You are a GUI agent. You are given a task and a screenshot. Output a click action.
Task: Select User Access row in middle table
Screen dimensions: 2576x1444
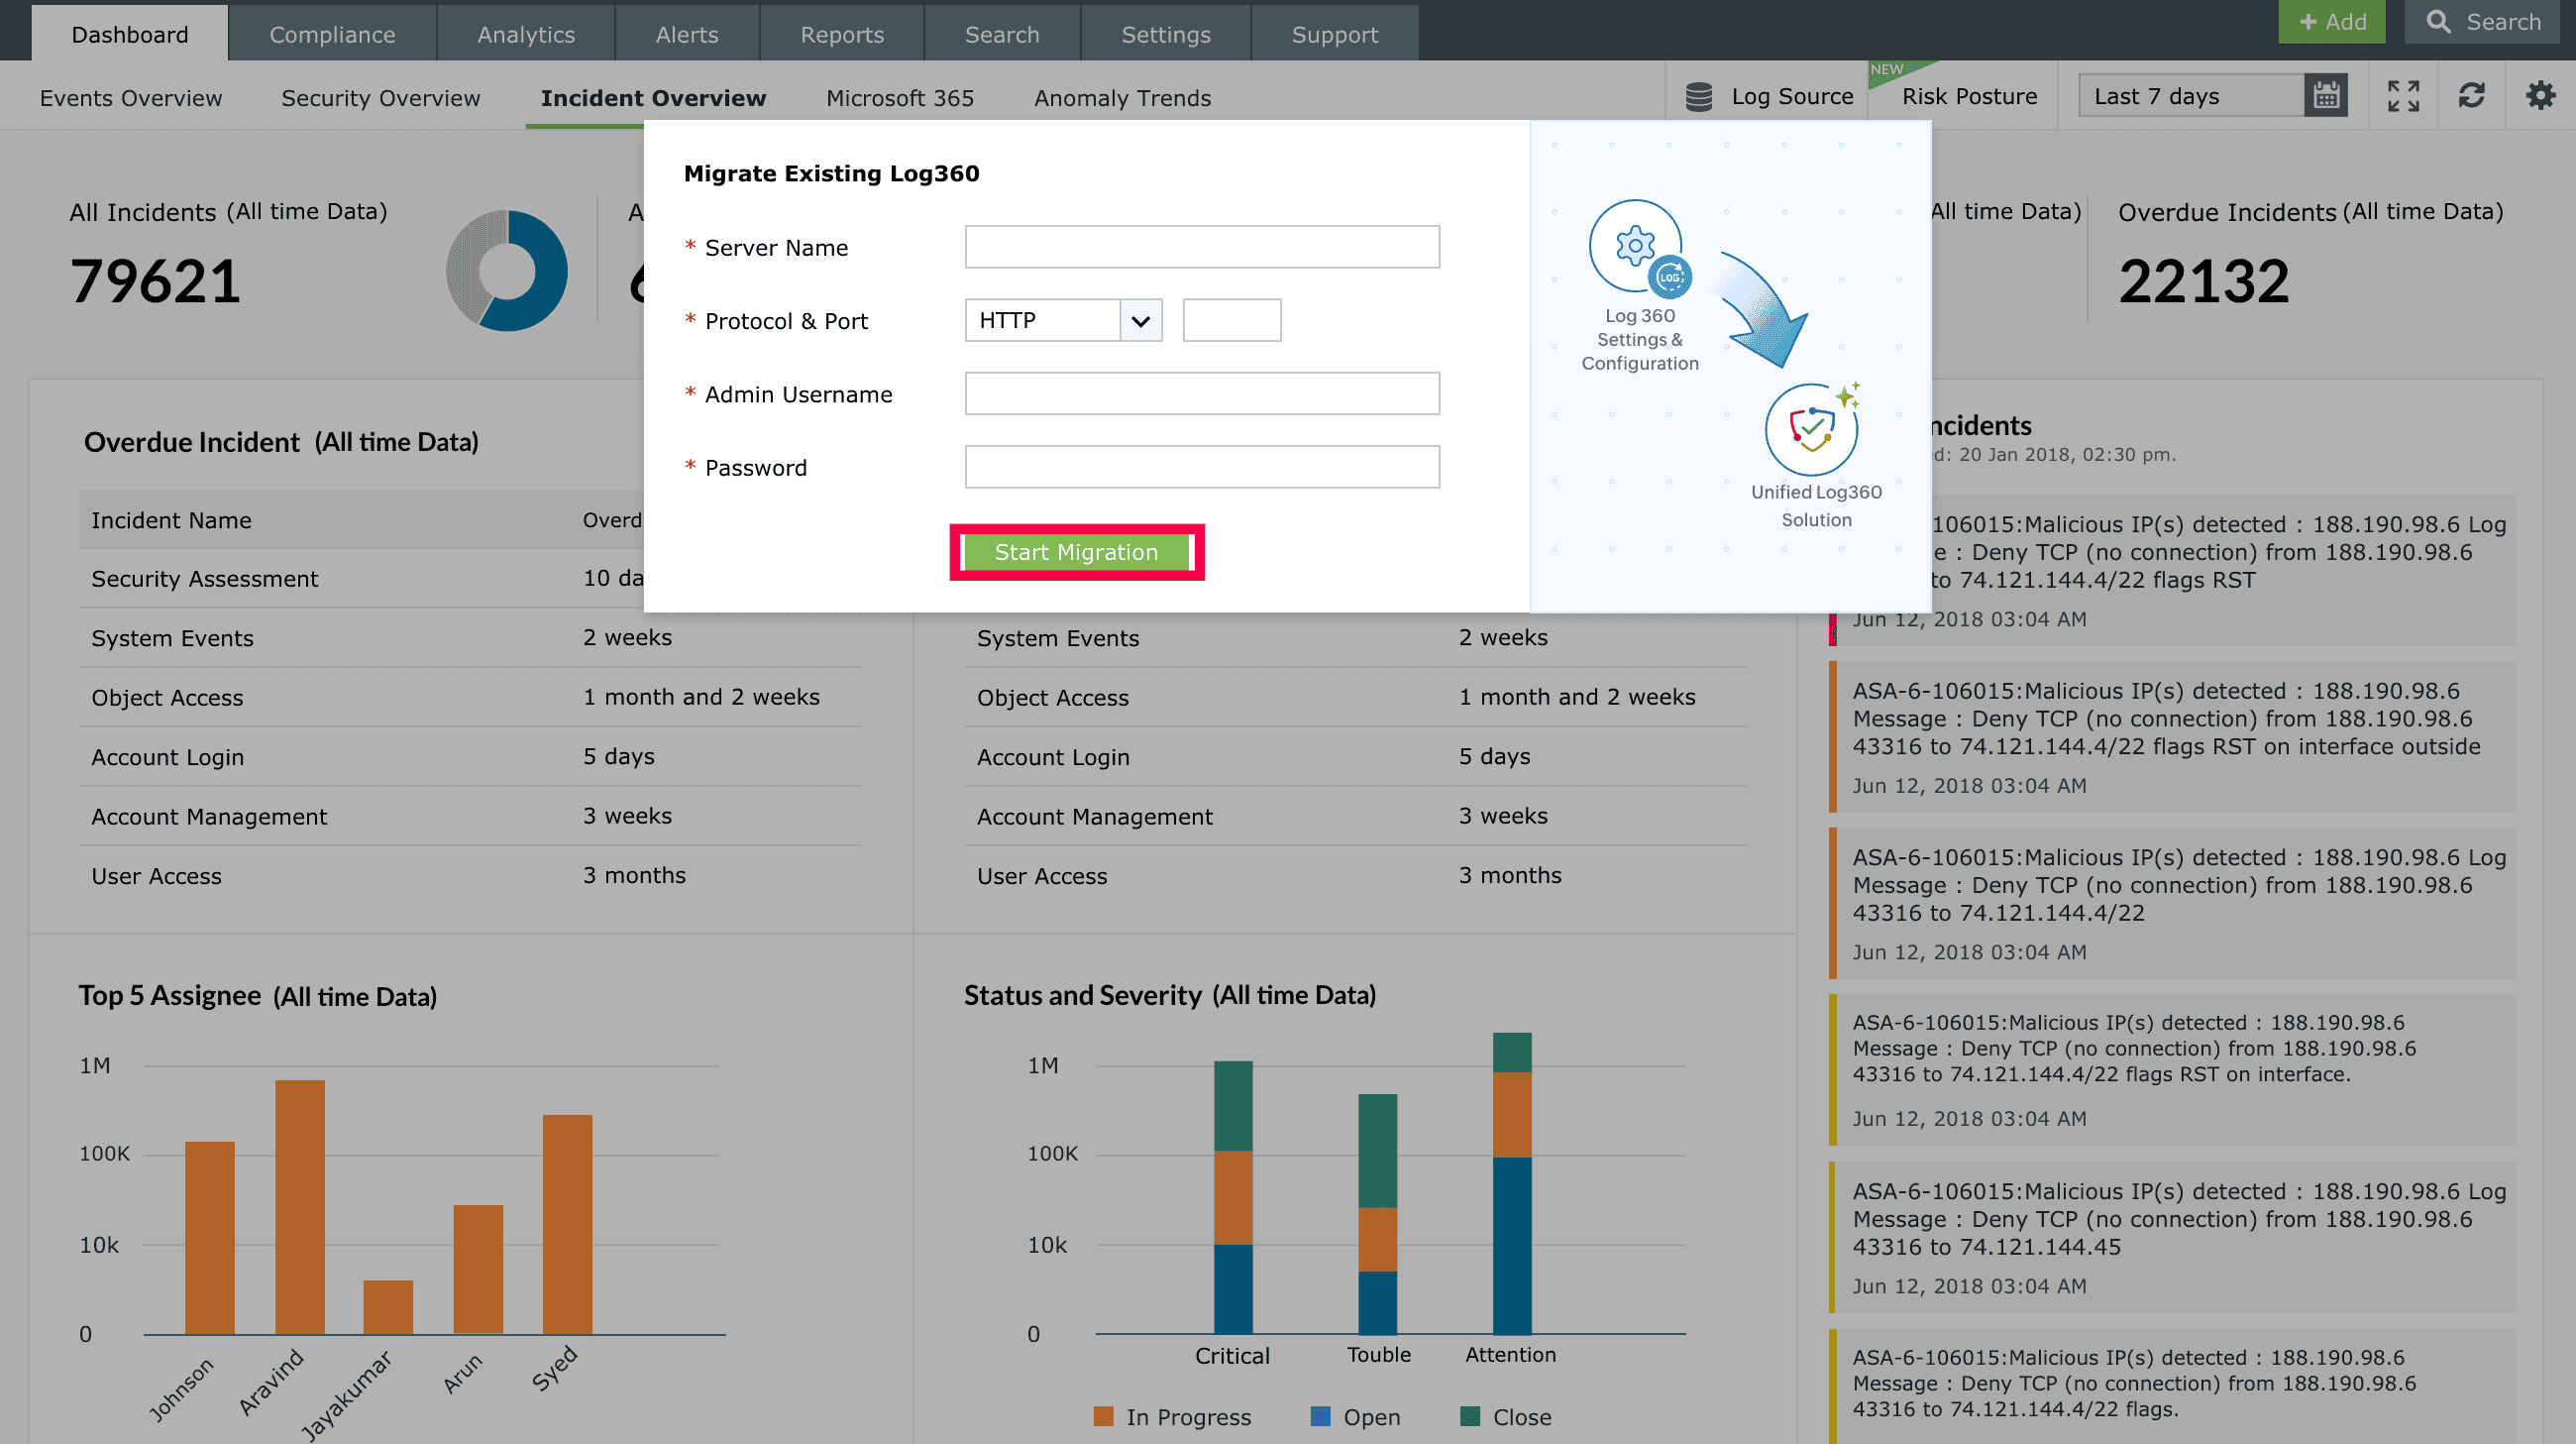[x=1356, y=876]
